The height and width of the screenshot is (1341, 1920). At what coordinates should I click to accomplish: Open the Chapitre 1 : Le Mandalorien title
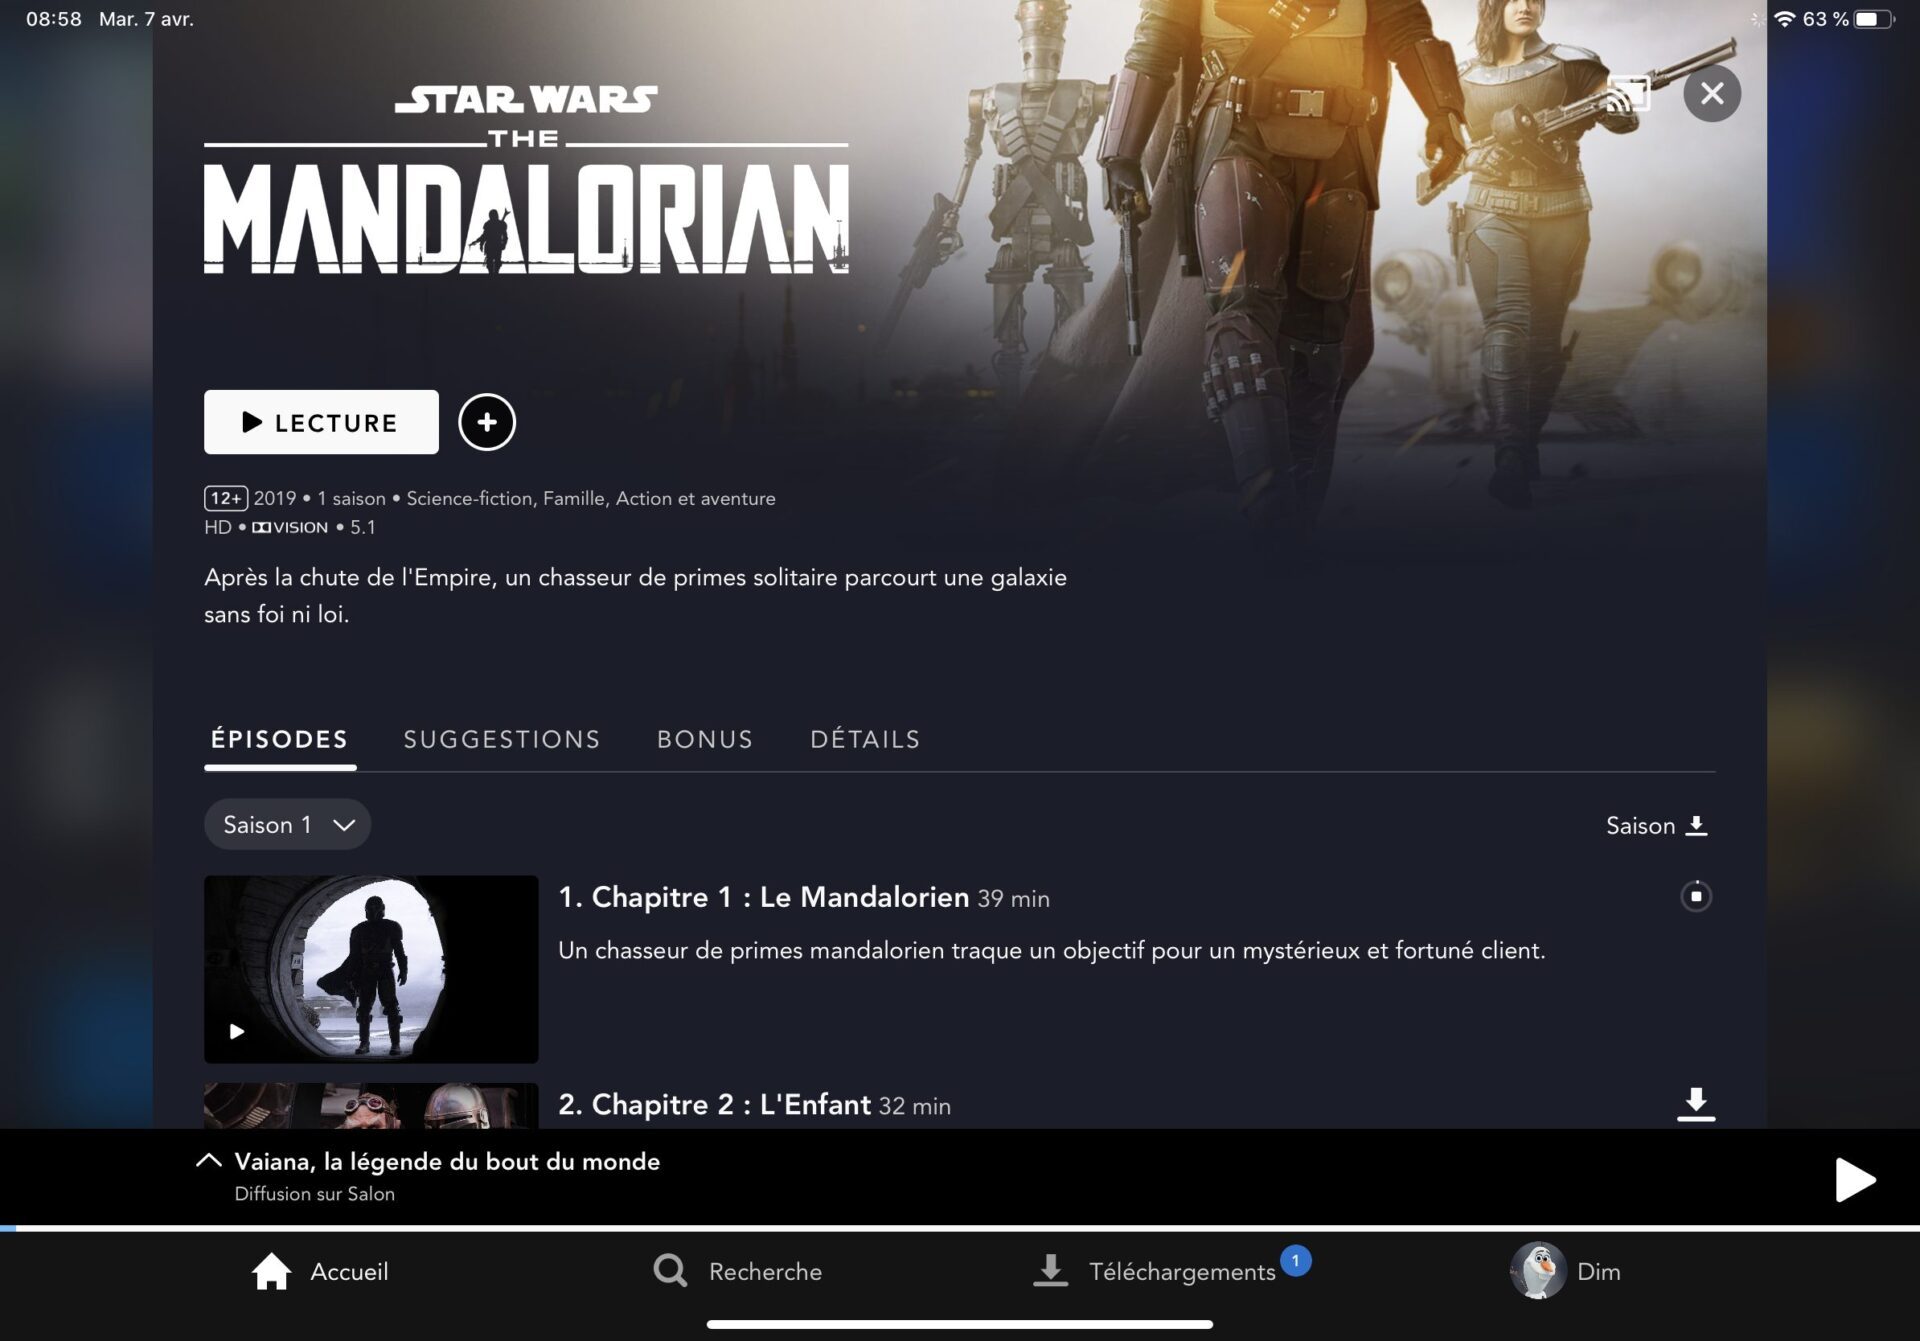pyautogui.click(x=764, y=898)
